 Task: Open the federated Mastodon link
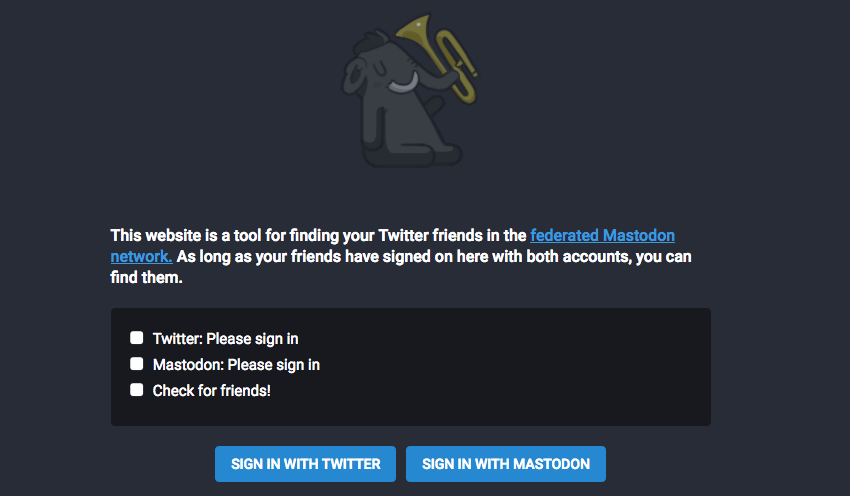(602, 235)
